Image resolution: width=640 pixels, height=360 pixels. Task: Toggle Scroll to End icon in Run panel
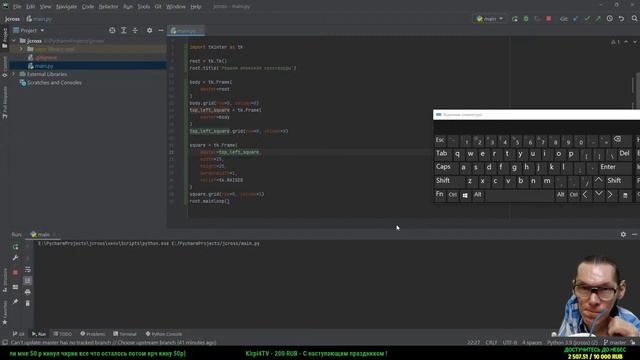pos(27,281)
